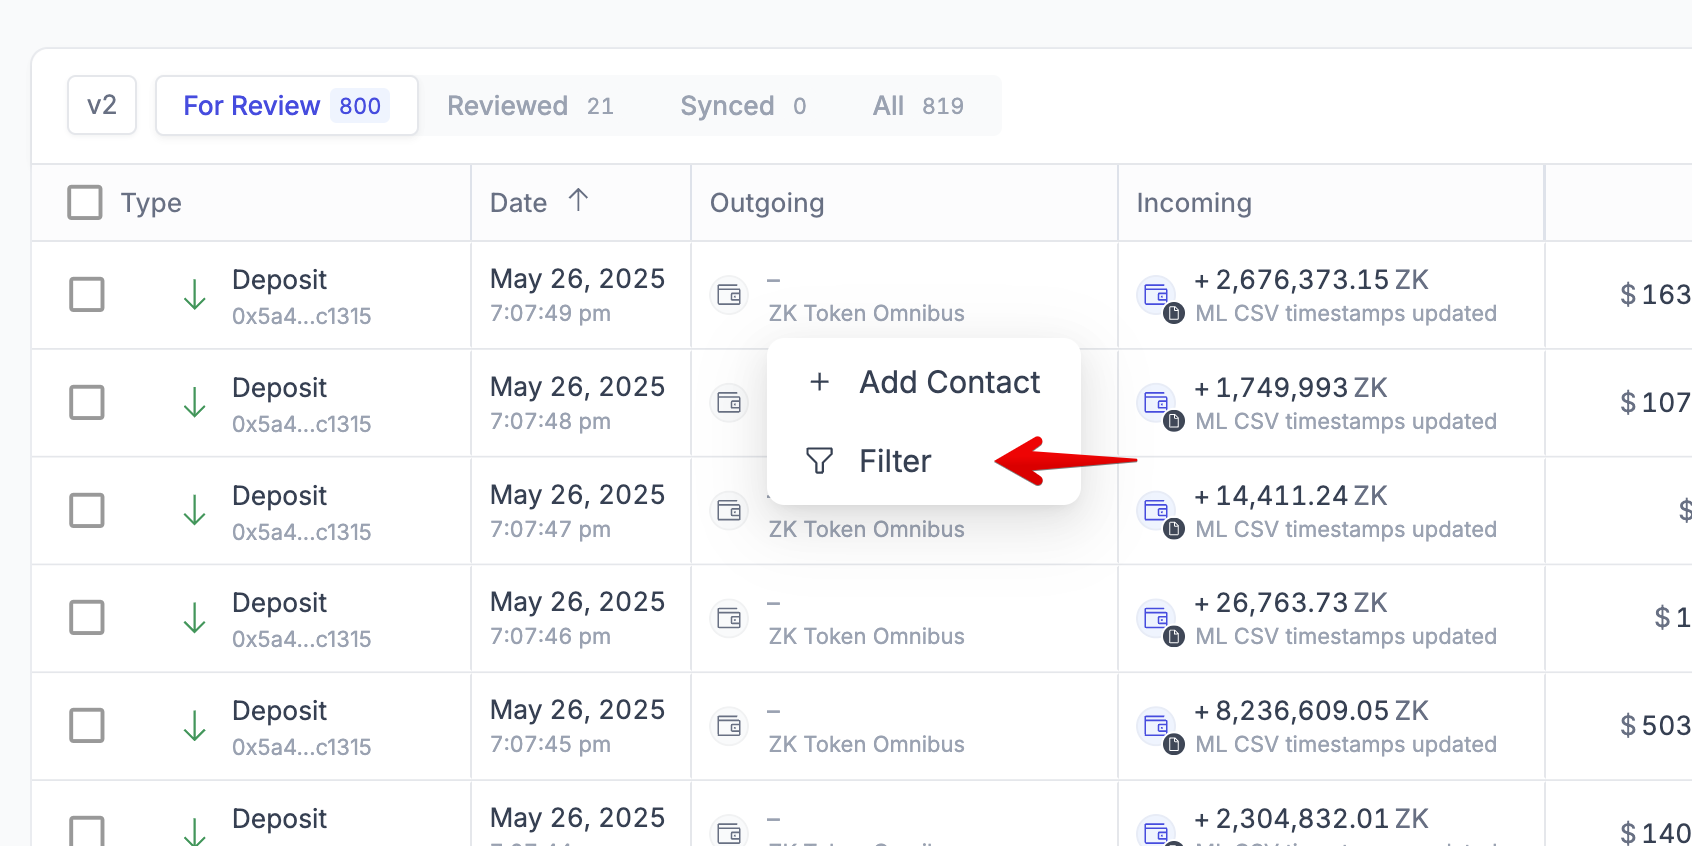Click the plus icon beside Add Contact
This screenshot has width=1692, height=846.
819,382
